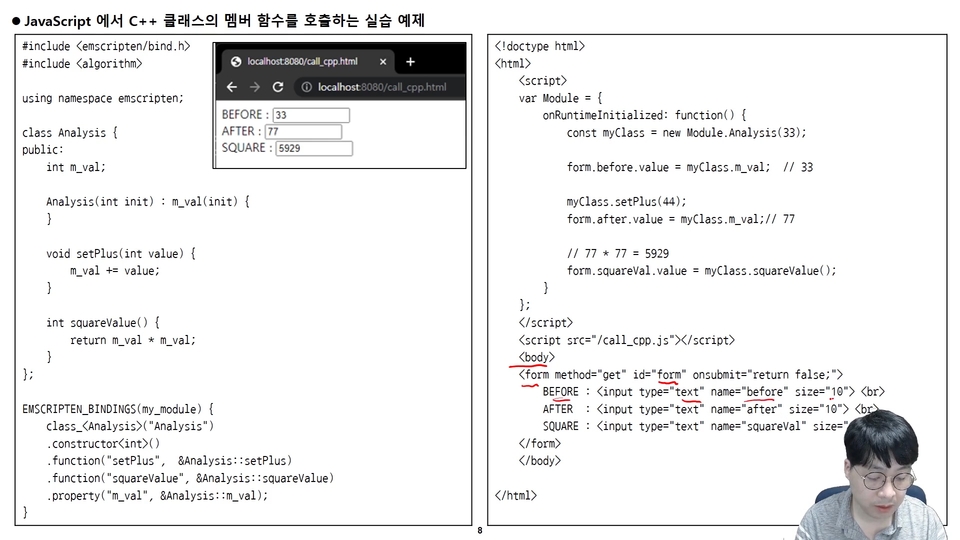Click the '#include <algorithm>' line
960x540 pixels.
click(82, 64)
